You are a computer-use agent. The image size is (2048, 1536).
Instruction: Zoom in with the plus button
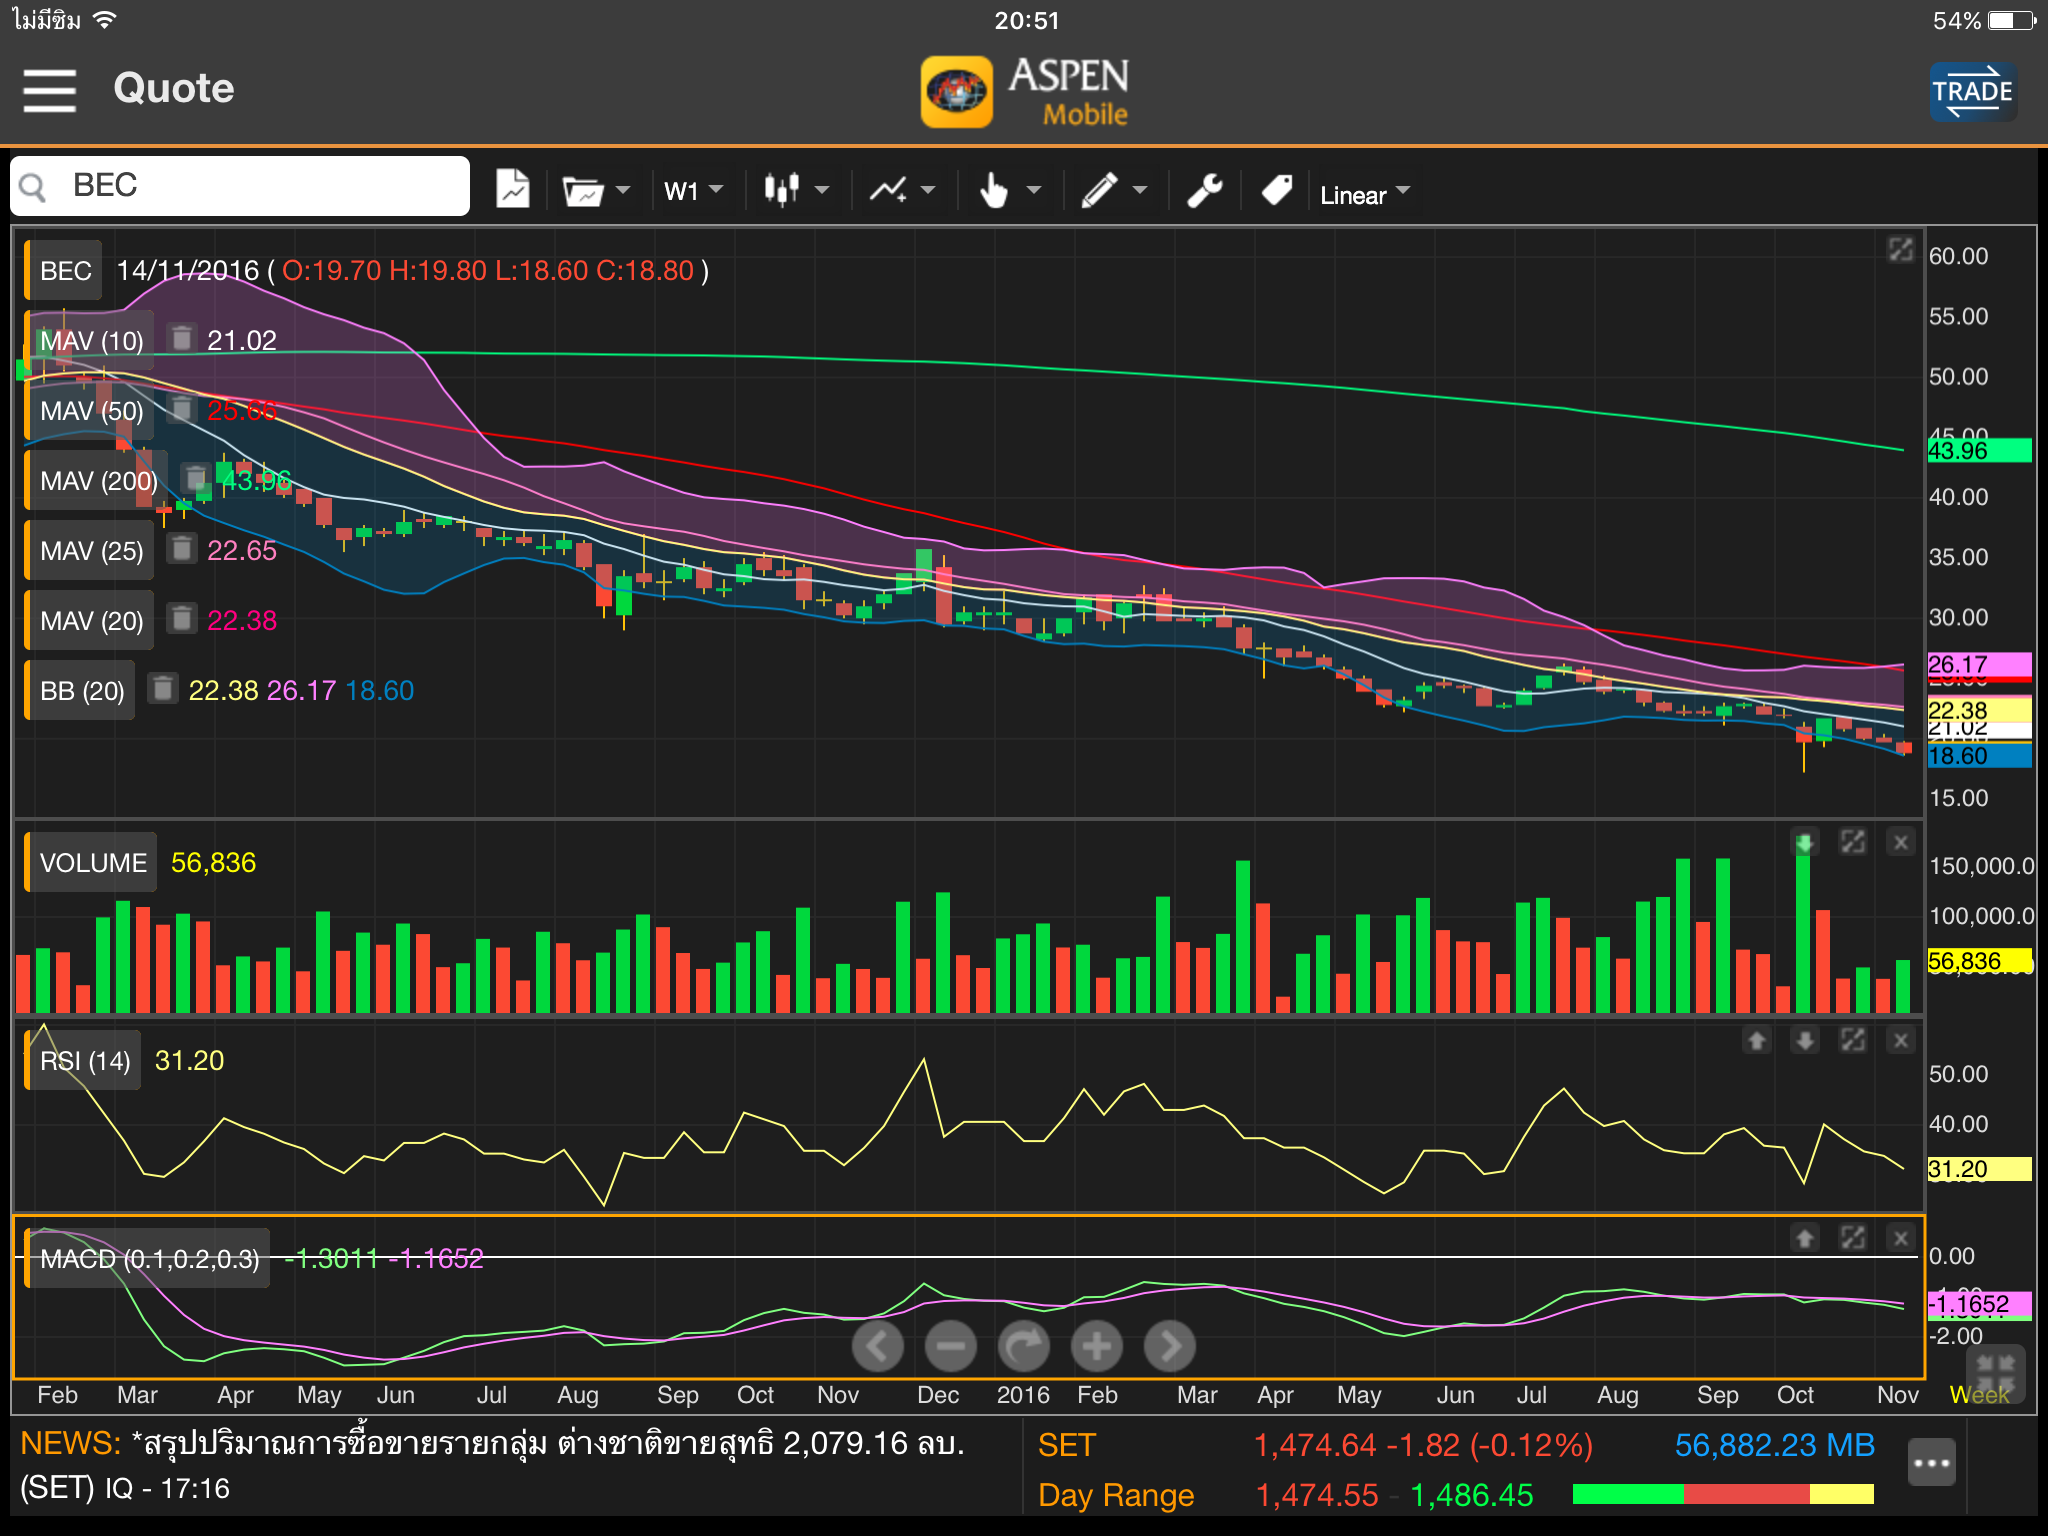click(x=1097, y=1347)
